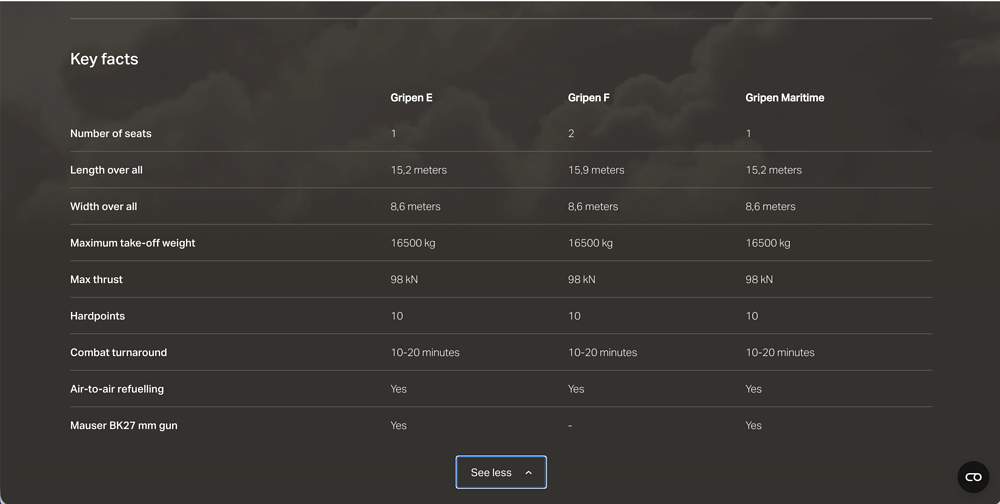The height and width of the screenshot is (504, 1000).
Task: Click the Length over all row label
Action: click(107, 170)
